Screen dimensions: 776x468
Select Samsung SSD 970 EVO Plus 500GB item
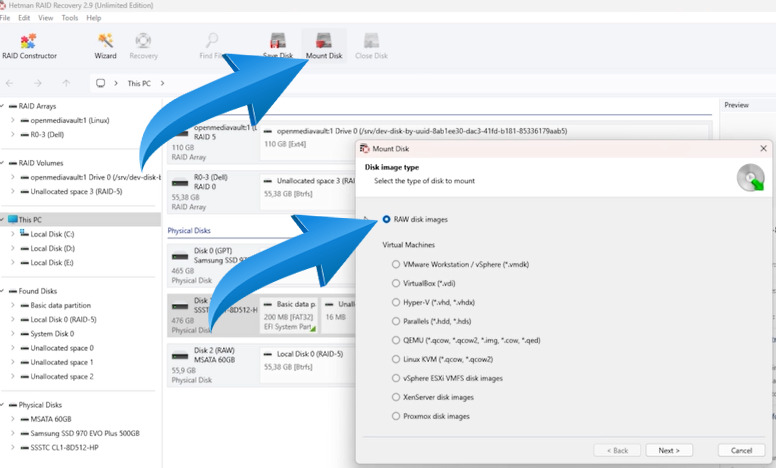coord(85,433)
